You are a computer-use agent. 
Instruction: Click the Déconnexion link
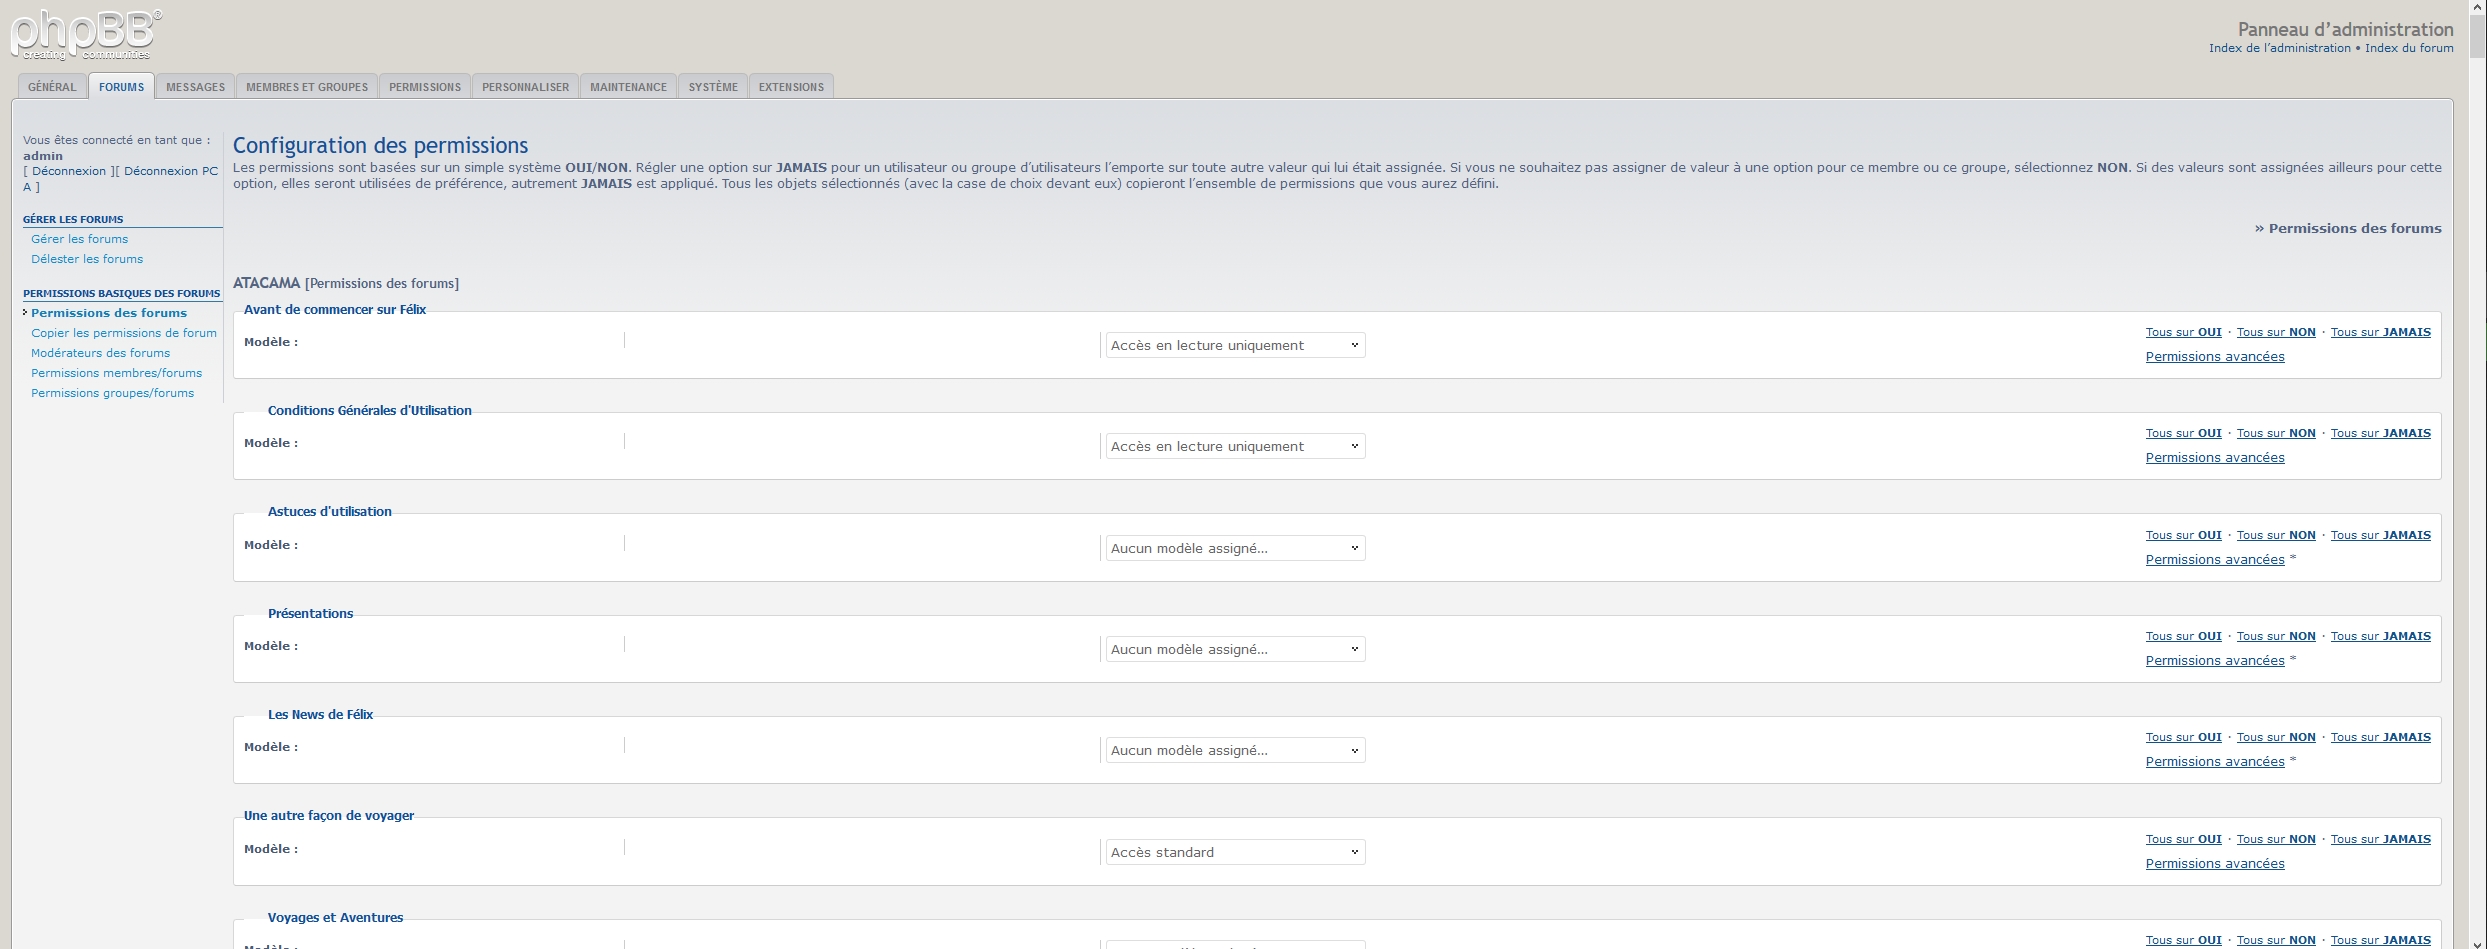point(69,171)
